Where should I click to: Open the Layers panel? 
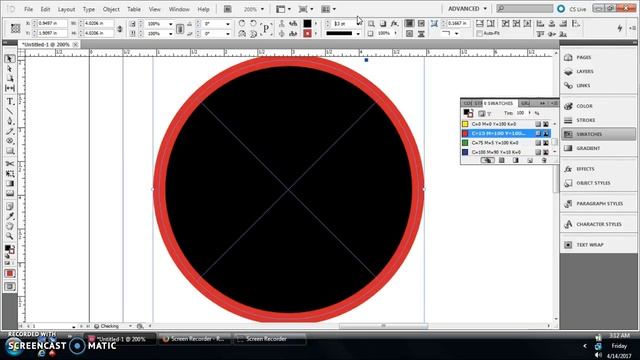click(598, 71)
